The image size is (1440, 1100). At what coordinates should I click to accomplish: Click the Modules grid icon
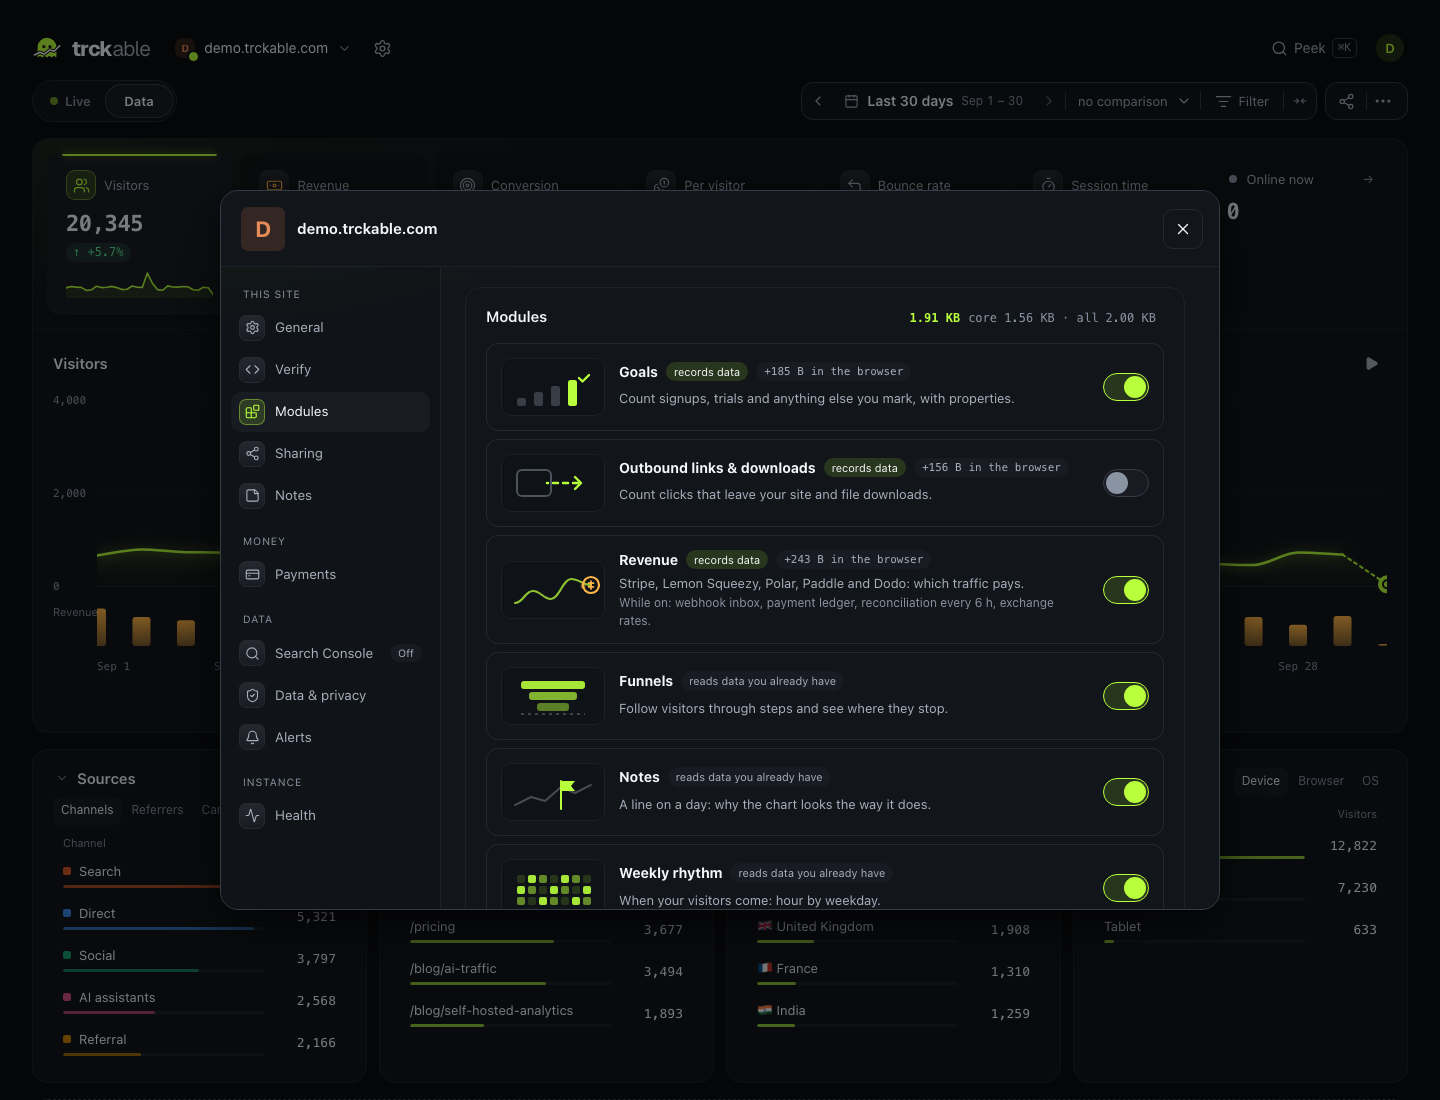tap(252, 411)
